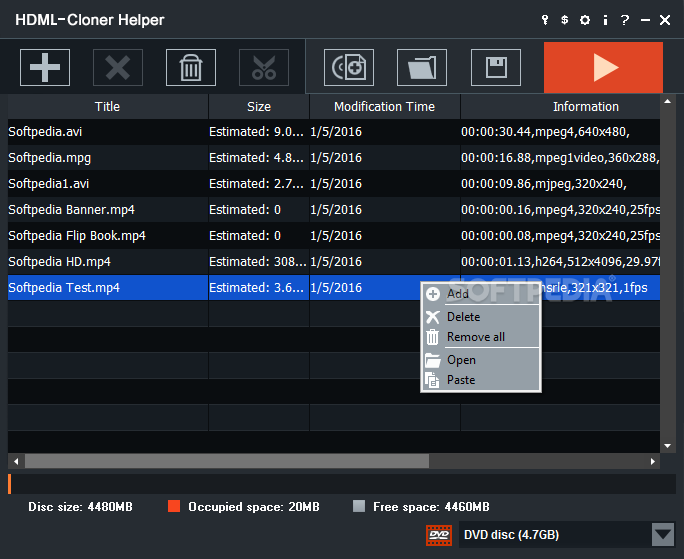Image resolution: width=684 pixels, height=559 pixels.
Task: Sort by the Modification Time column header
Action: pyautogui.click(x=385, y=106)
